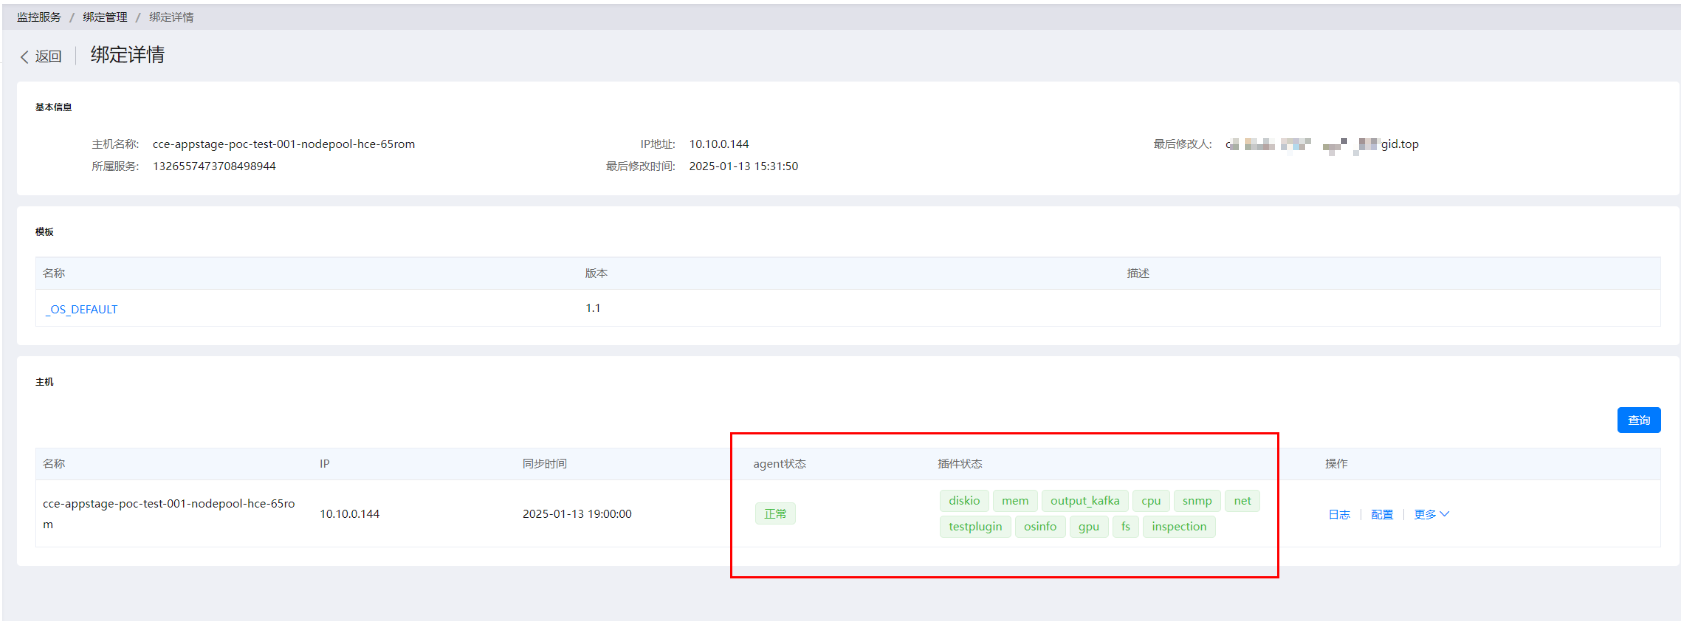Click the fs plugin tag

[1126, 527]
